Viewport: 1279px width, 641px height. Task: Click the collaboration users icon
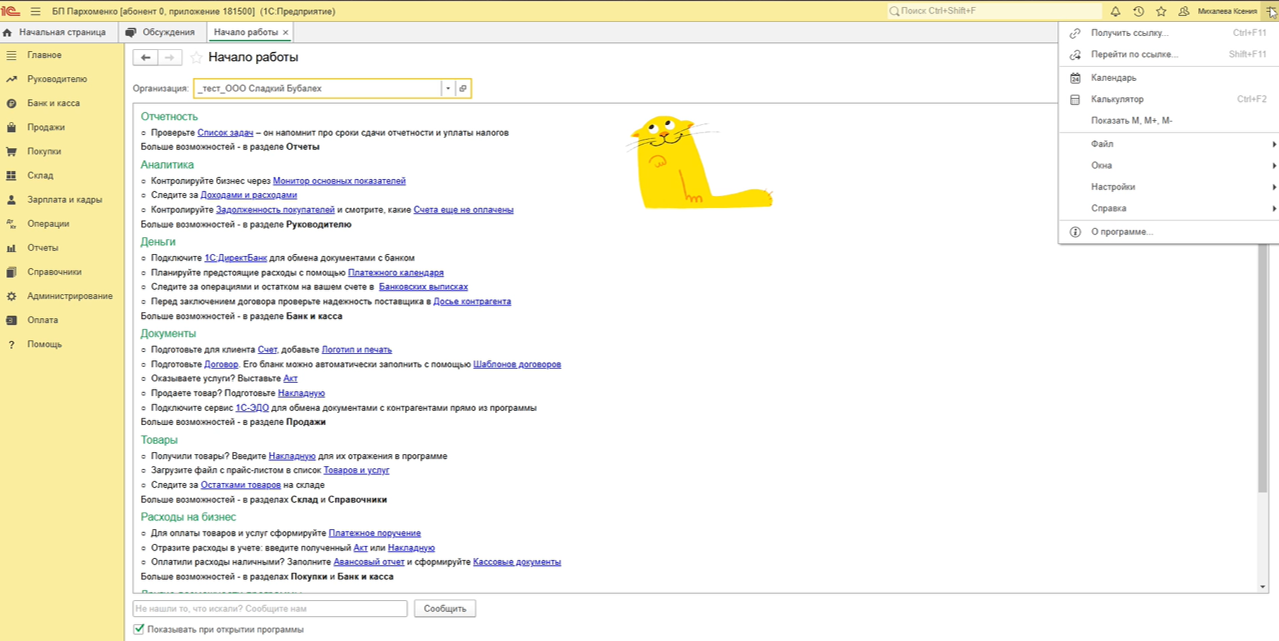[x=1184, y=11]
